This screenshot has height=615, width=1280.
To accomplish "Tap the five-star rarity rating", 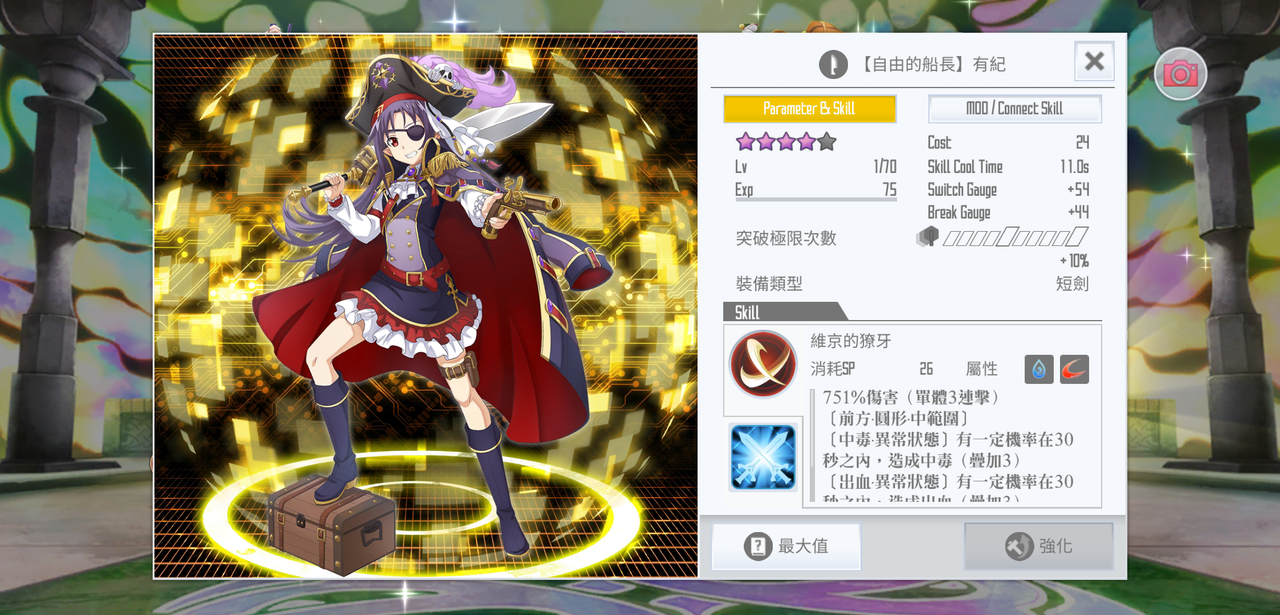I will coord(786,141).
